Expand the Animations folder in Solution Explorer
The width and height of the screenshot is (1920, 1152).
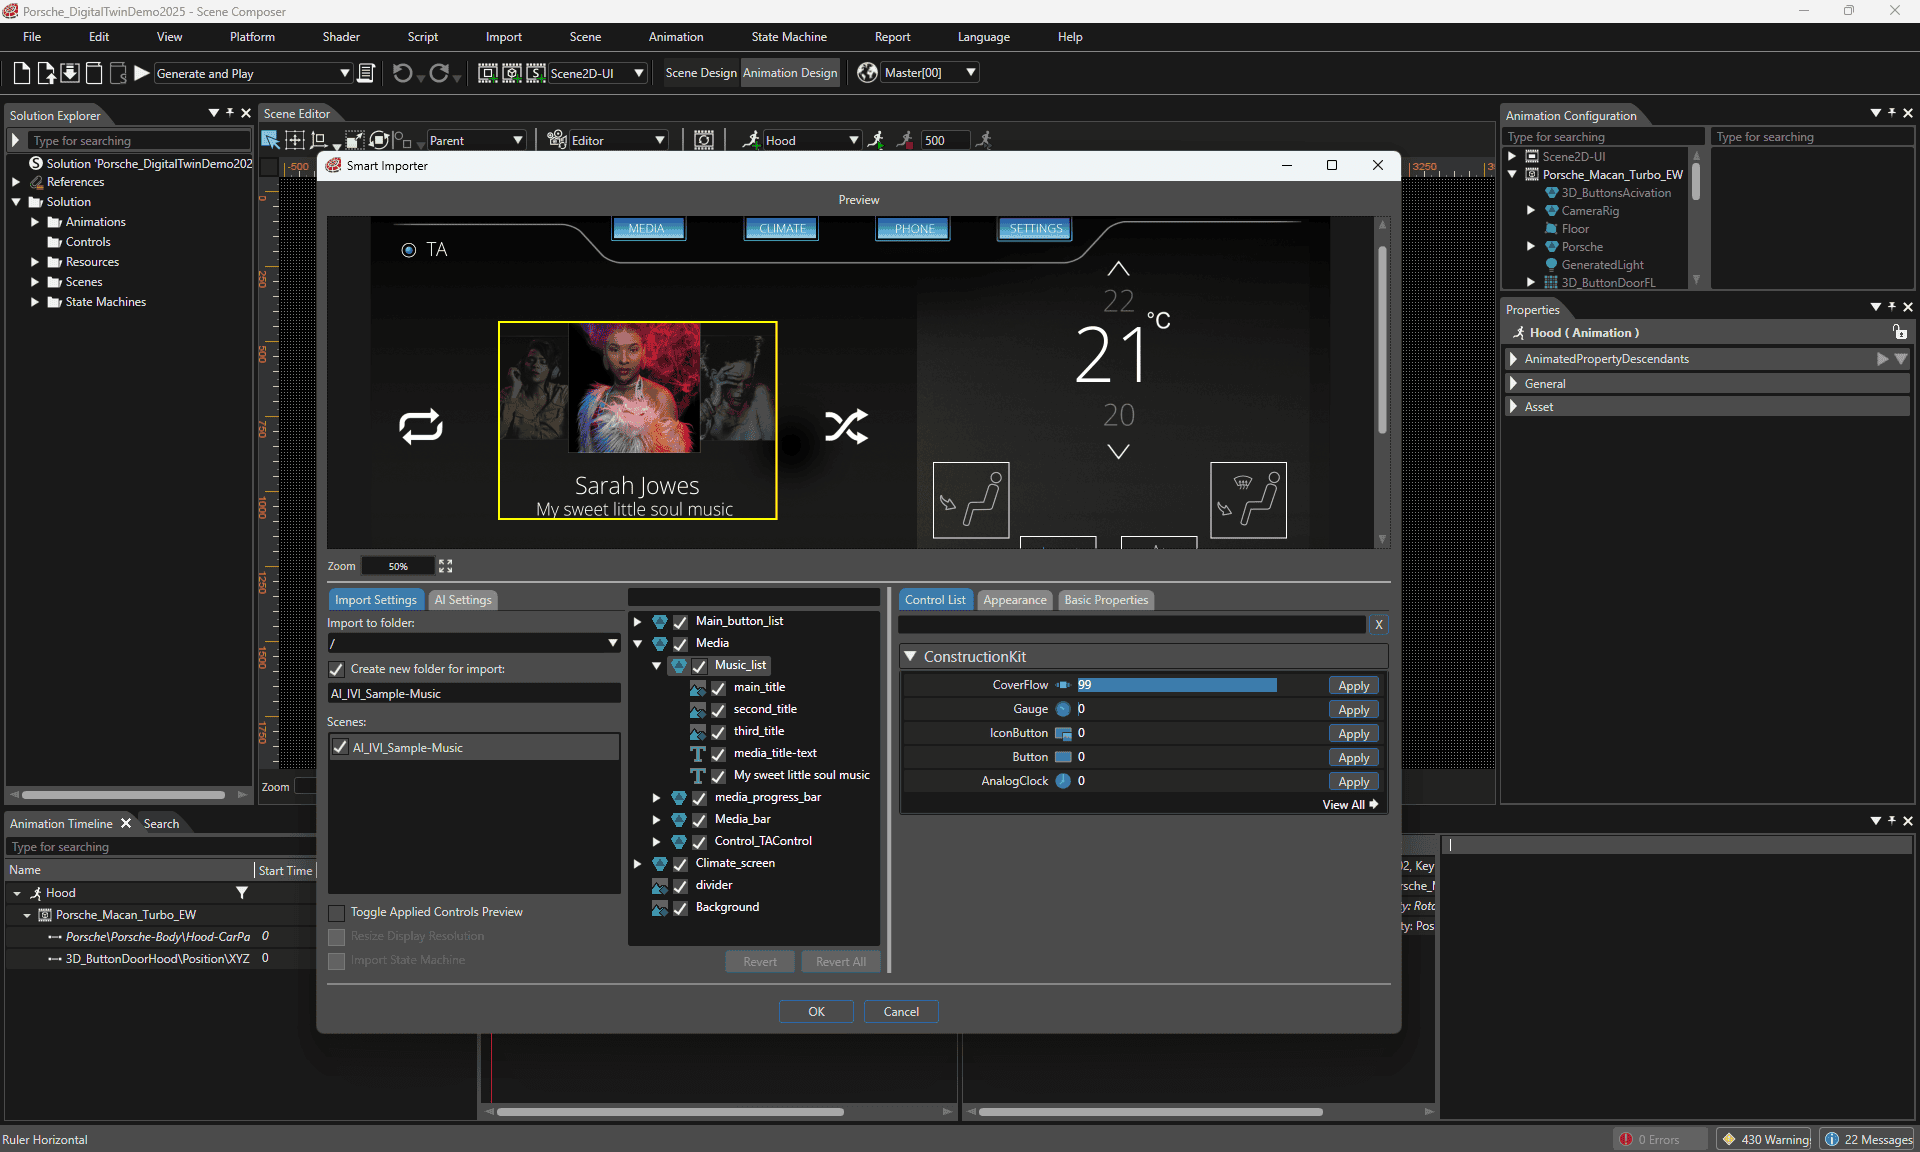(35, 222)
